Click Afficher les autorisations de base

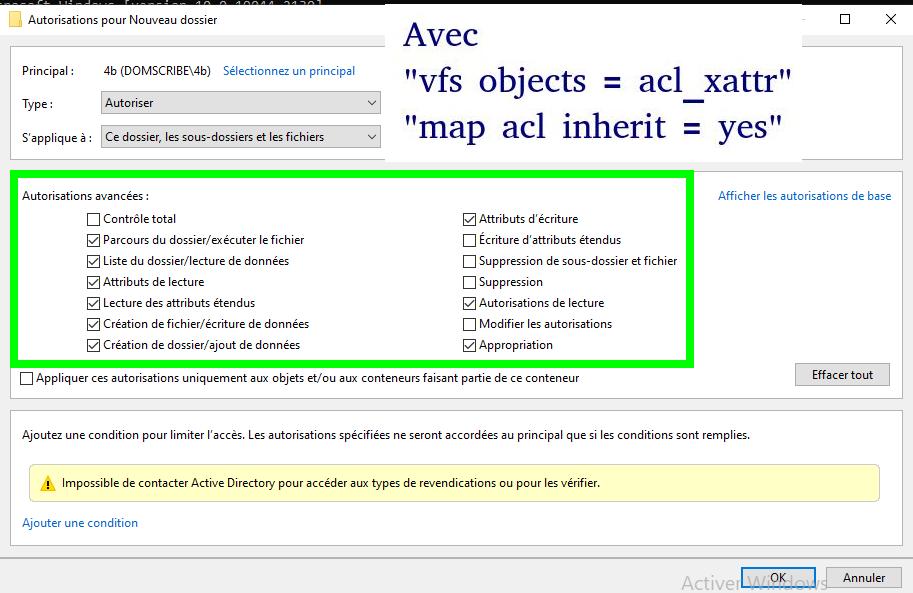[804, 196]
